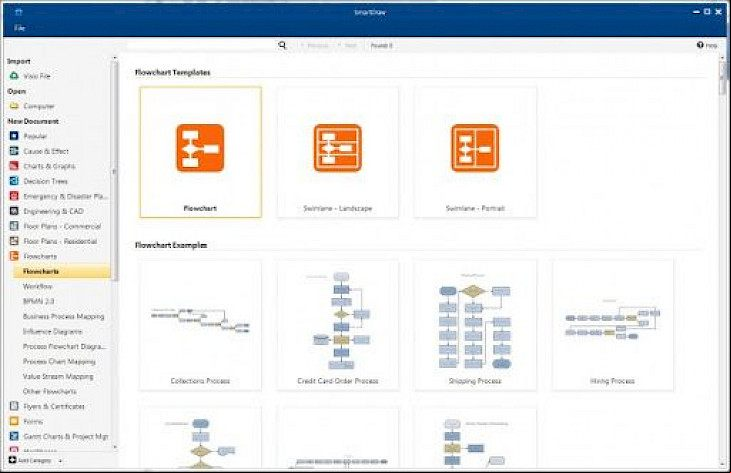Collapse the Flowcharts category icon
731x473 pixels.
(x=14, y=256)
